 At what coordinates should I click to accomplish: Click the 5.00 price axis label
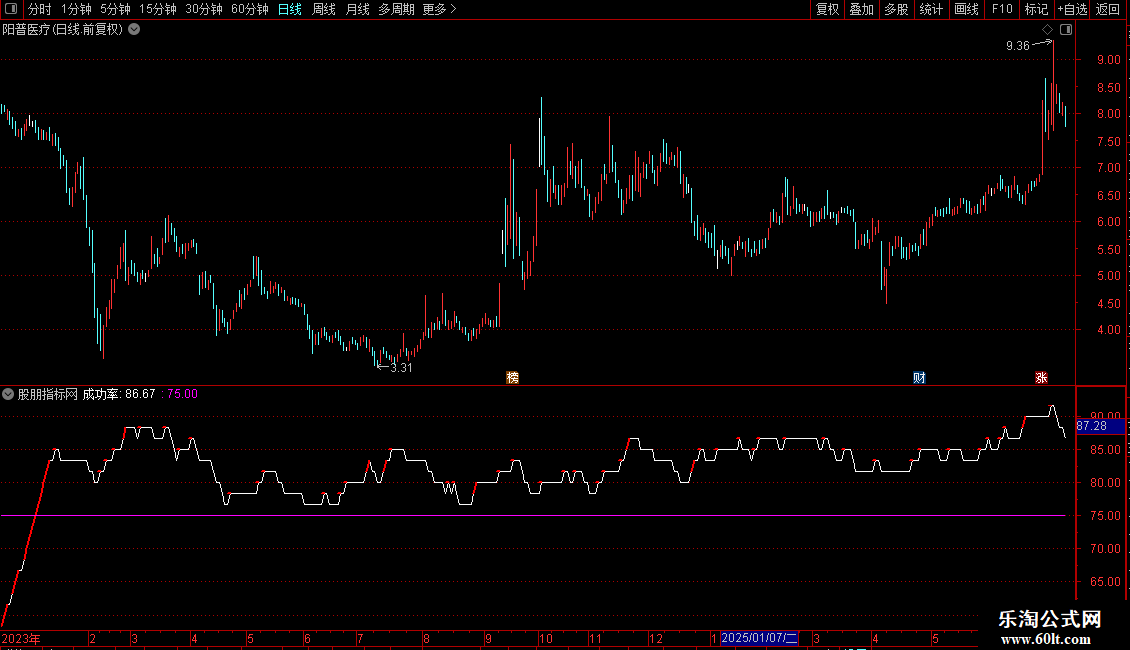(x=1108, y=276)
